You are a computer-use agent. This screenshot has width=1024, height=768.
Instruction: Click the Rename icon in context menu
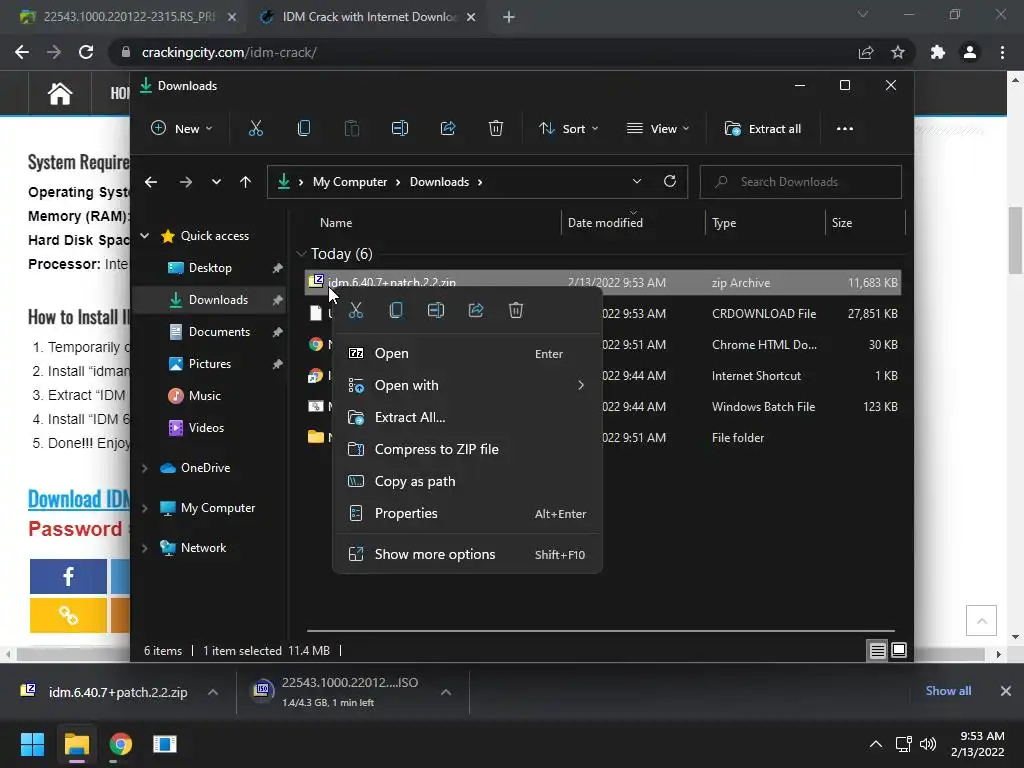pyautogui.click(x=436, y=310)
